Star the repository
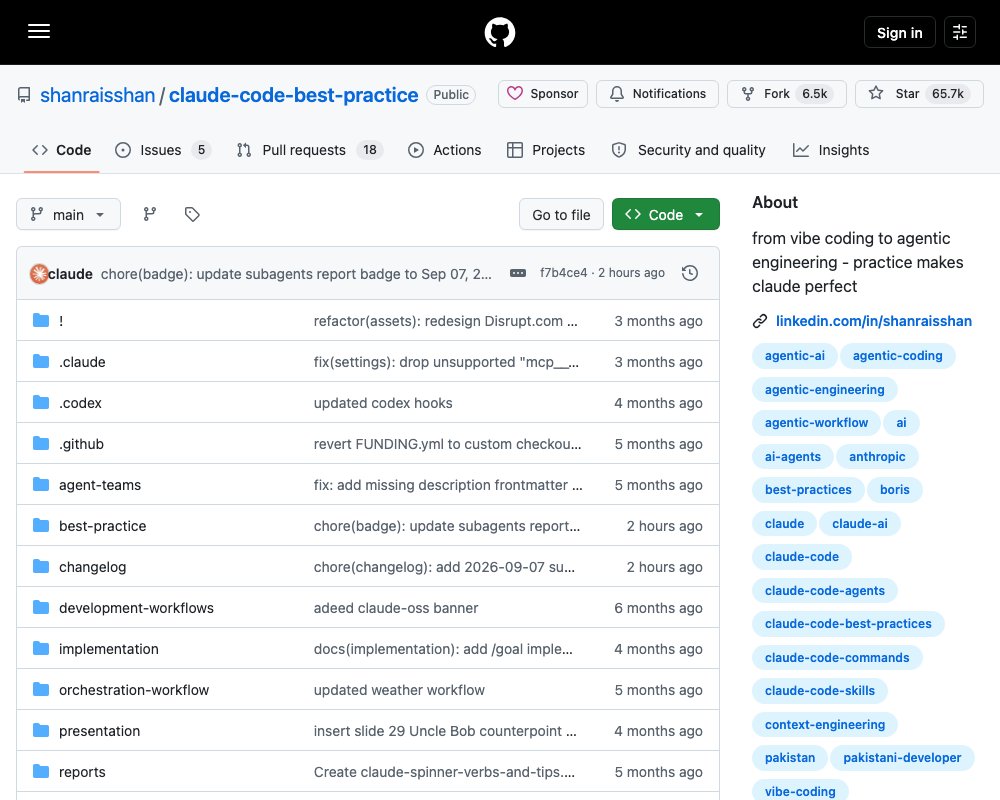This screenshot has width=1000, height=800. point(919,94)
